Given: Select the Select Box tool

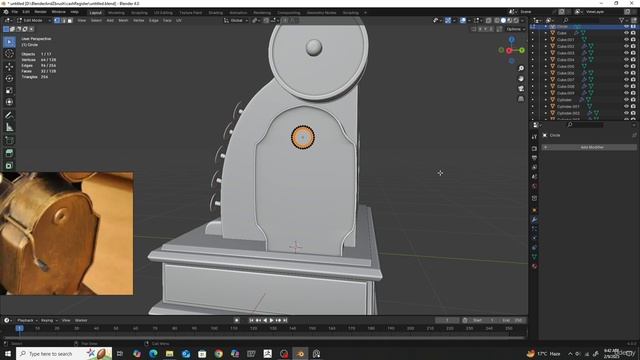Looking at the screenshot, I should pyautogui.click(x=9, y=42).
